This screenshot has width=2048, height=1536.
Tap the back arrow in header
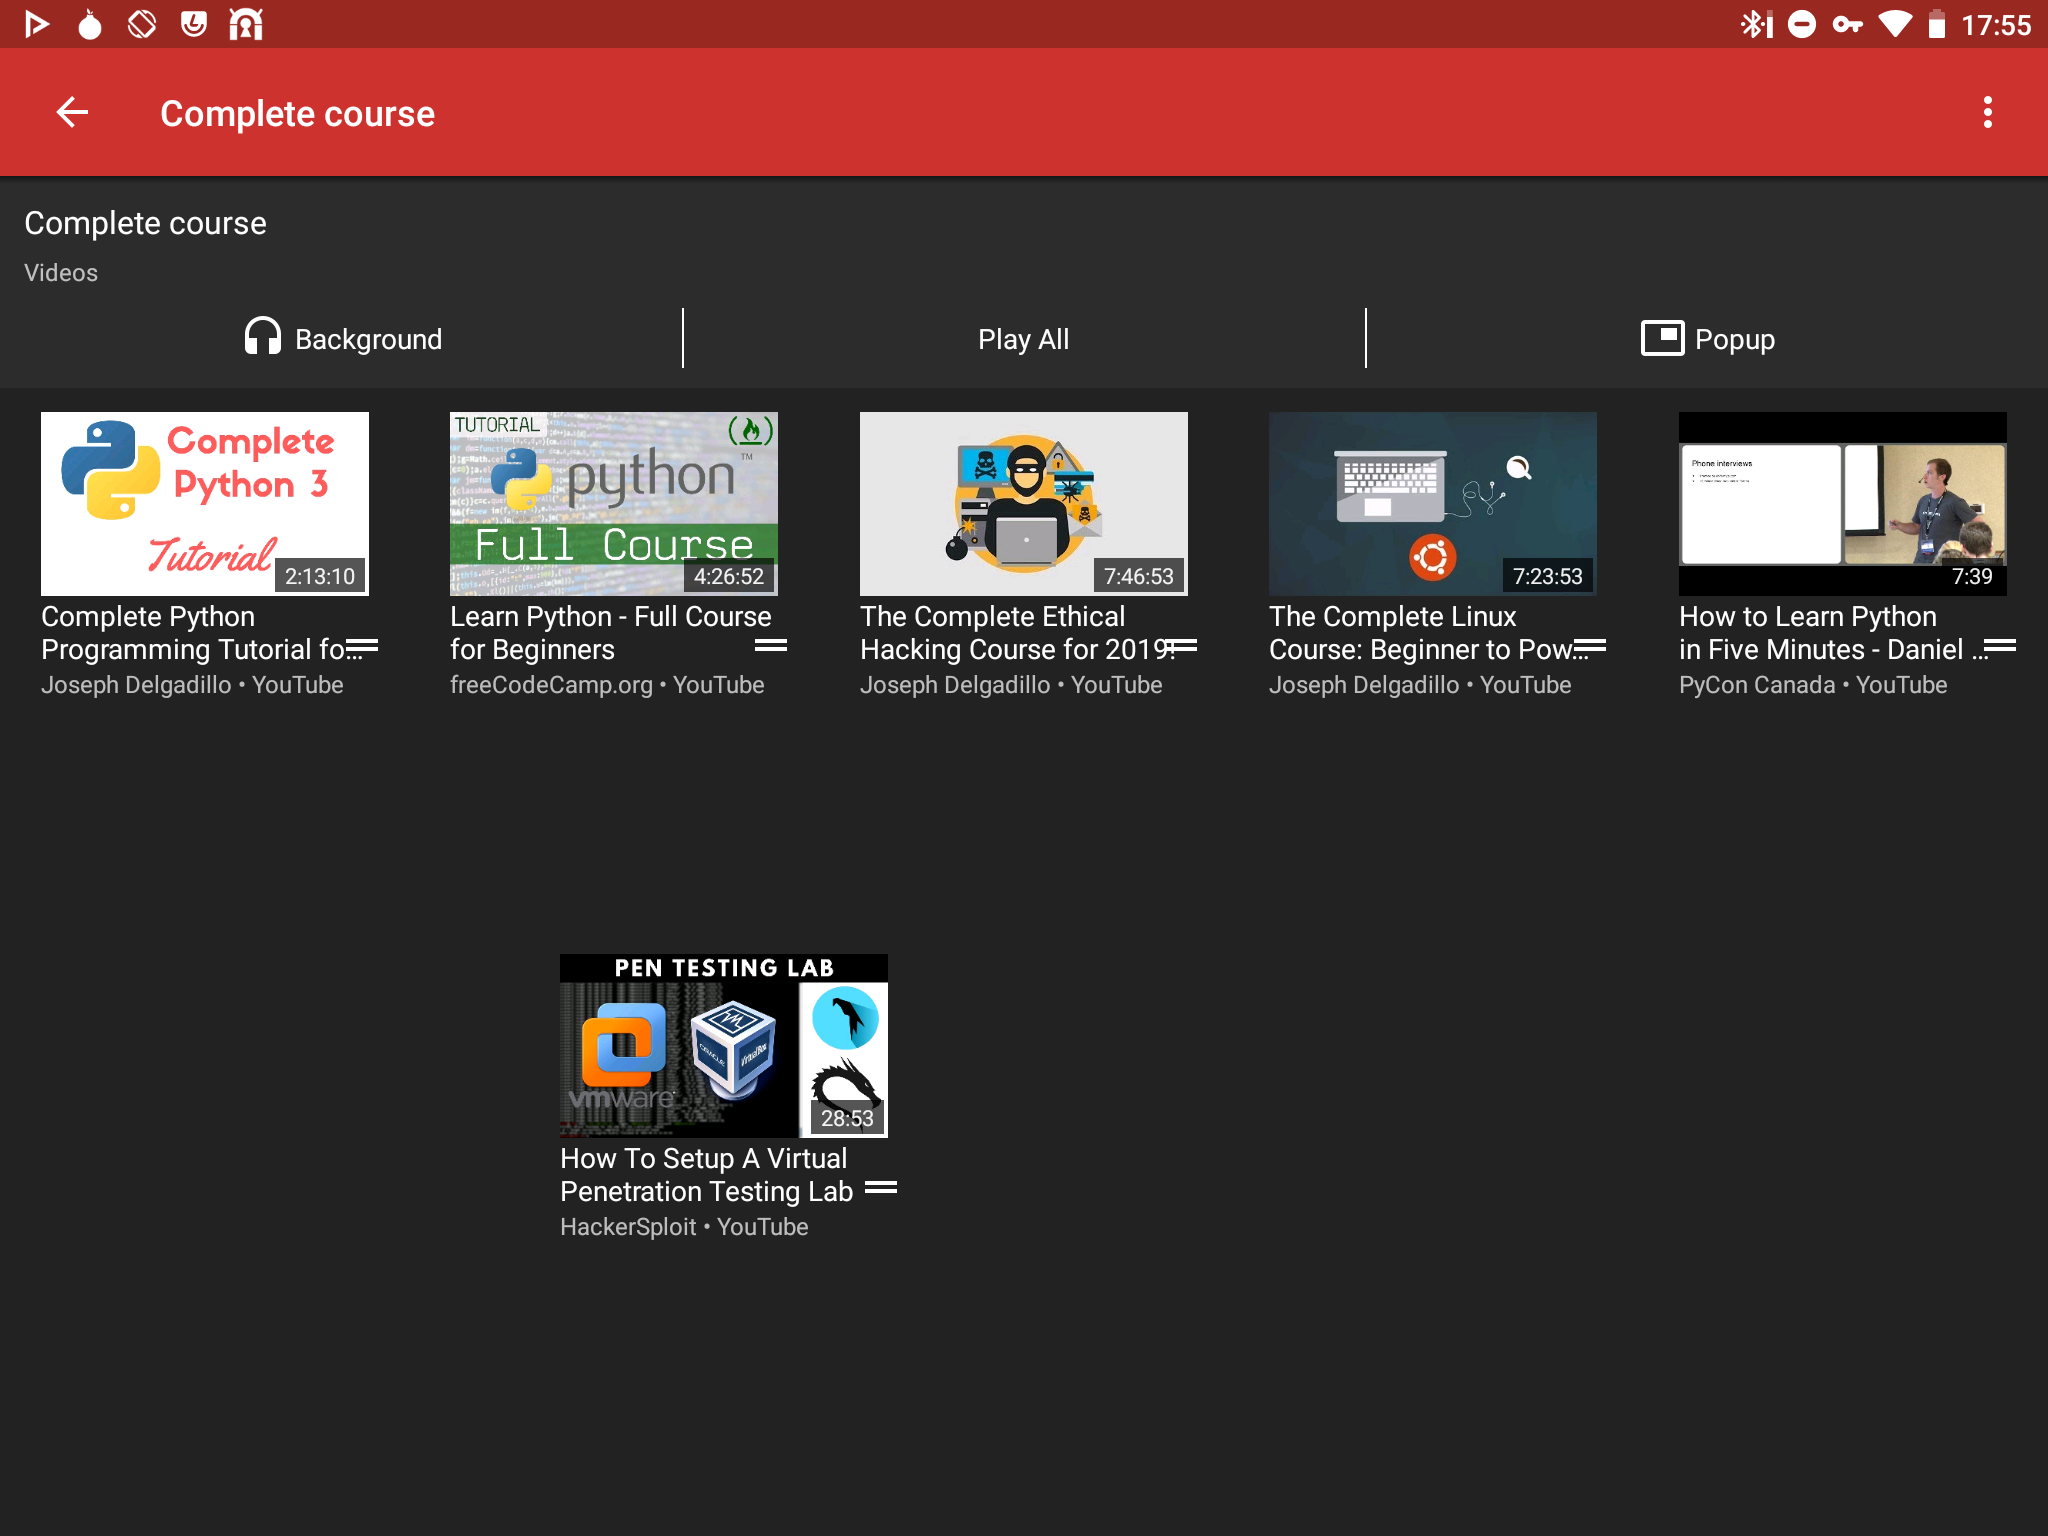tap(72, 113)
